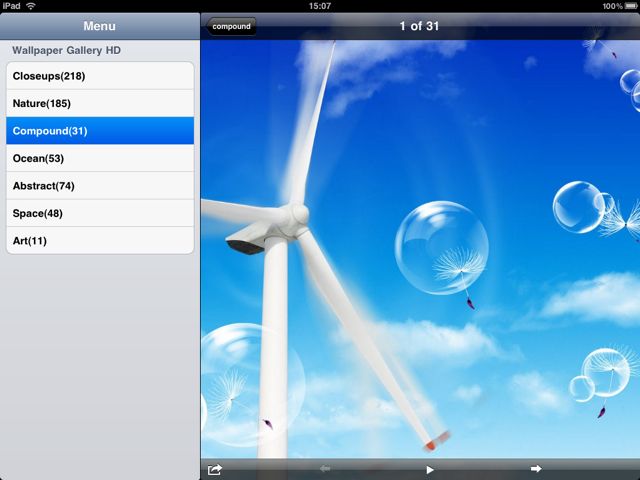Tap the battery indicator icon

pyautogui.click(x=631, y=6)
